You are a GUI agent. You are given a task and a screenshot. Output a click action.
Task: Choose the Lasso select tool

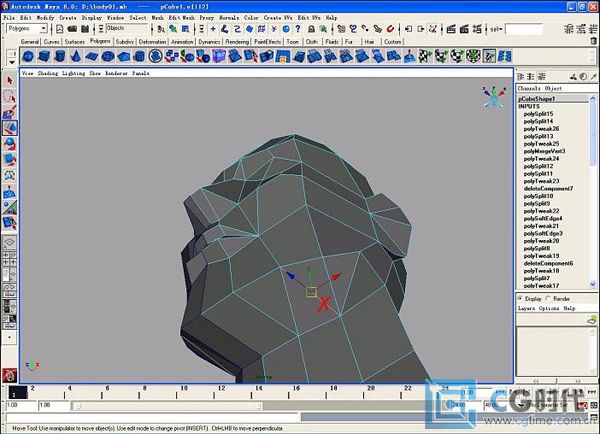click(x=10, y=96)
